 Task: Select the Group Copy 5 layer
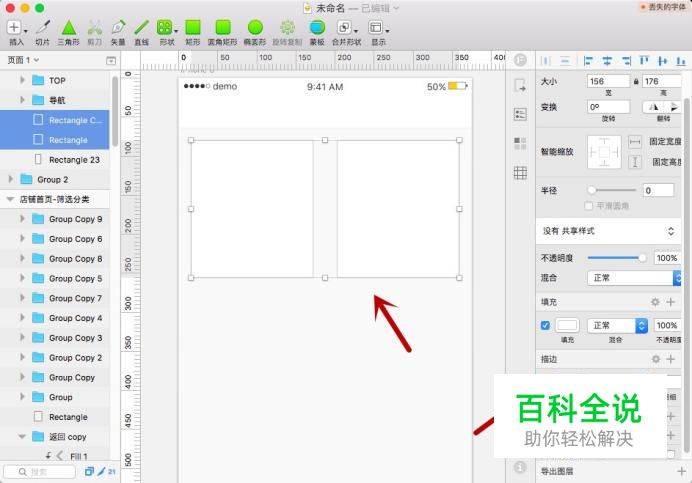[55, 279]
